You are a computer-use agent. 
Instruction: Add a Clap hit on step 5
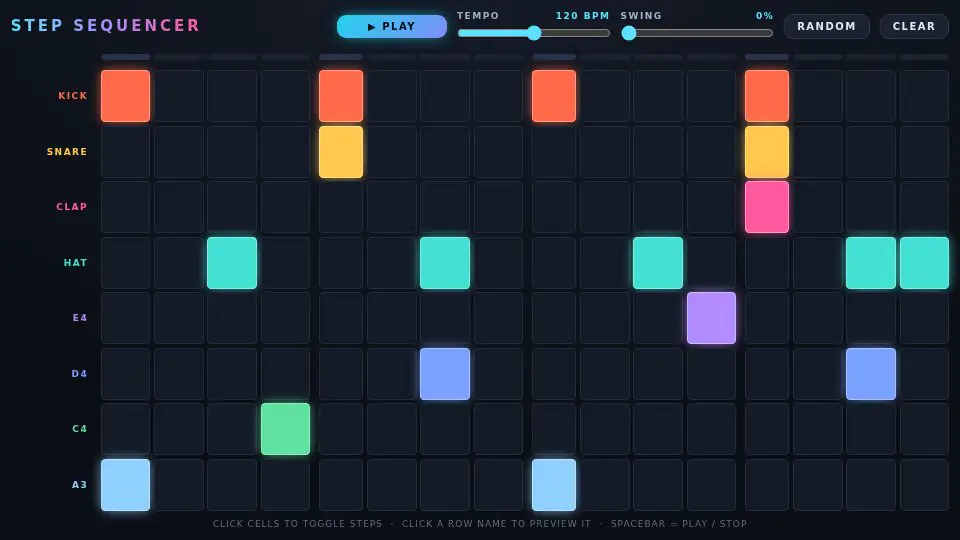click(341, 207)
